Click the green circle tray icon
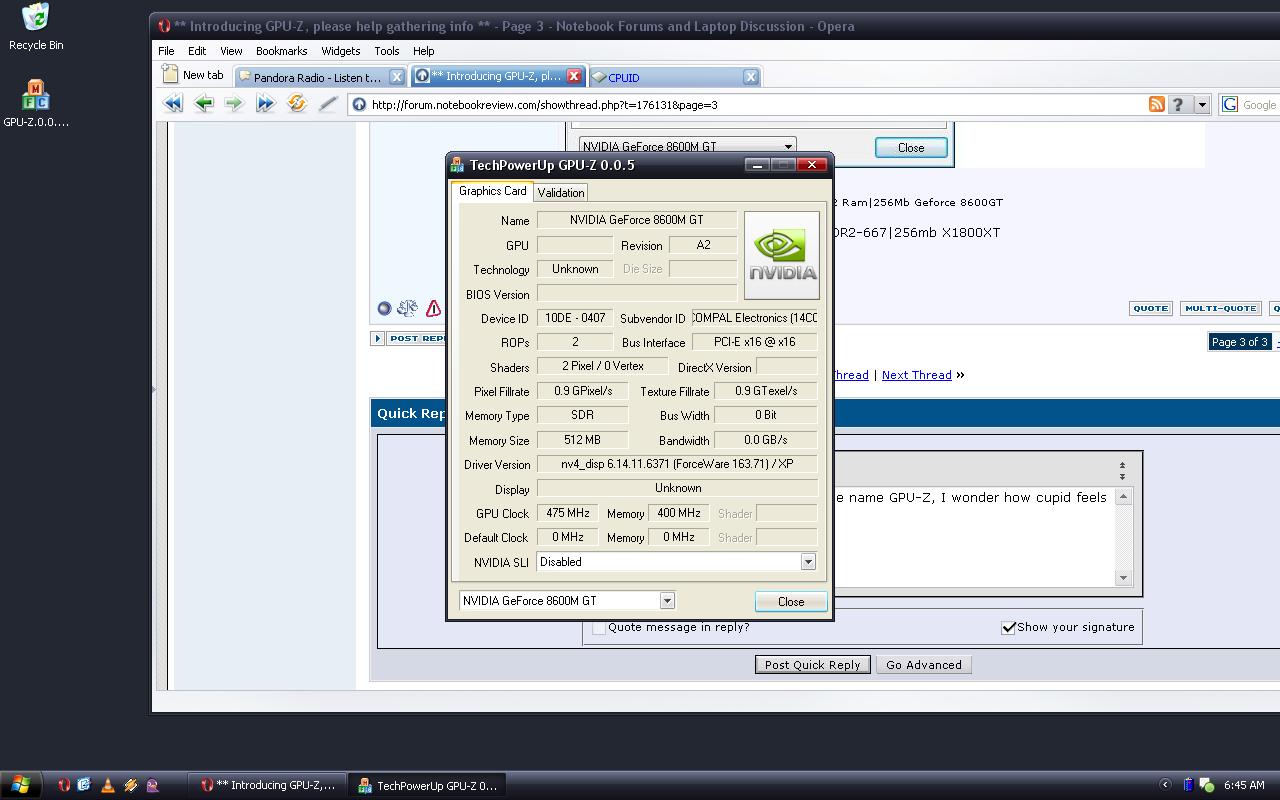The height and width of the screenshot is (800, 1280). tap(1206, 785)
